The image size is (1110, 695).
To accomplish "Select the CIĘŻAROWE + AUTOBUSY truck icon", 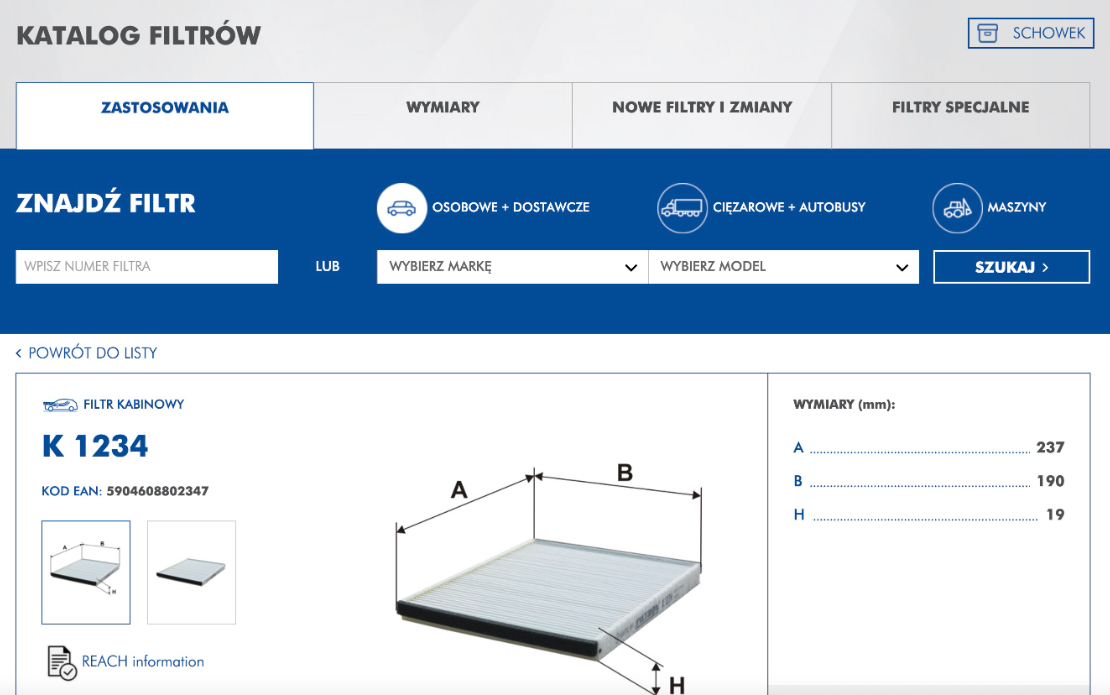I will 682,208.
